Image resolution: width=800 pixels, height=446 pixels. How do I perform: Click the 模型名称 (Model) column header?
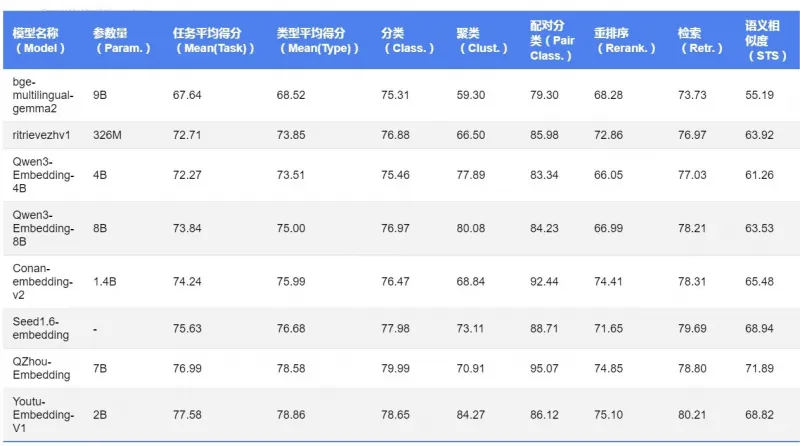click(39, 40)
